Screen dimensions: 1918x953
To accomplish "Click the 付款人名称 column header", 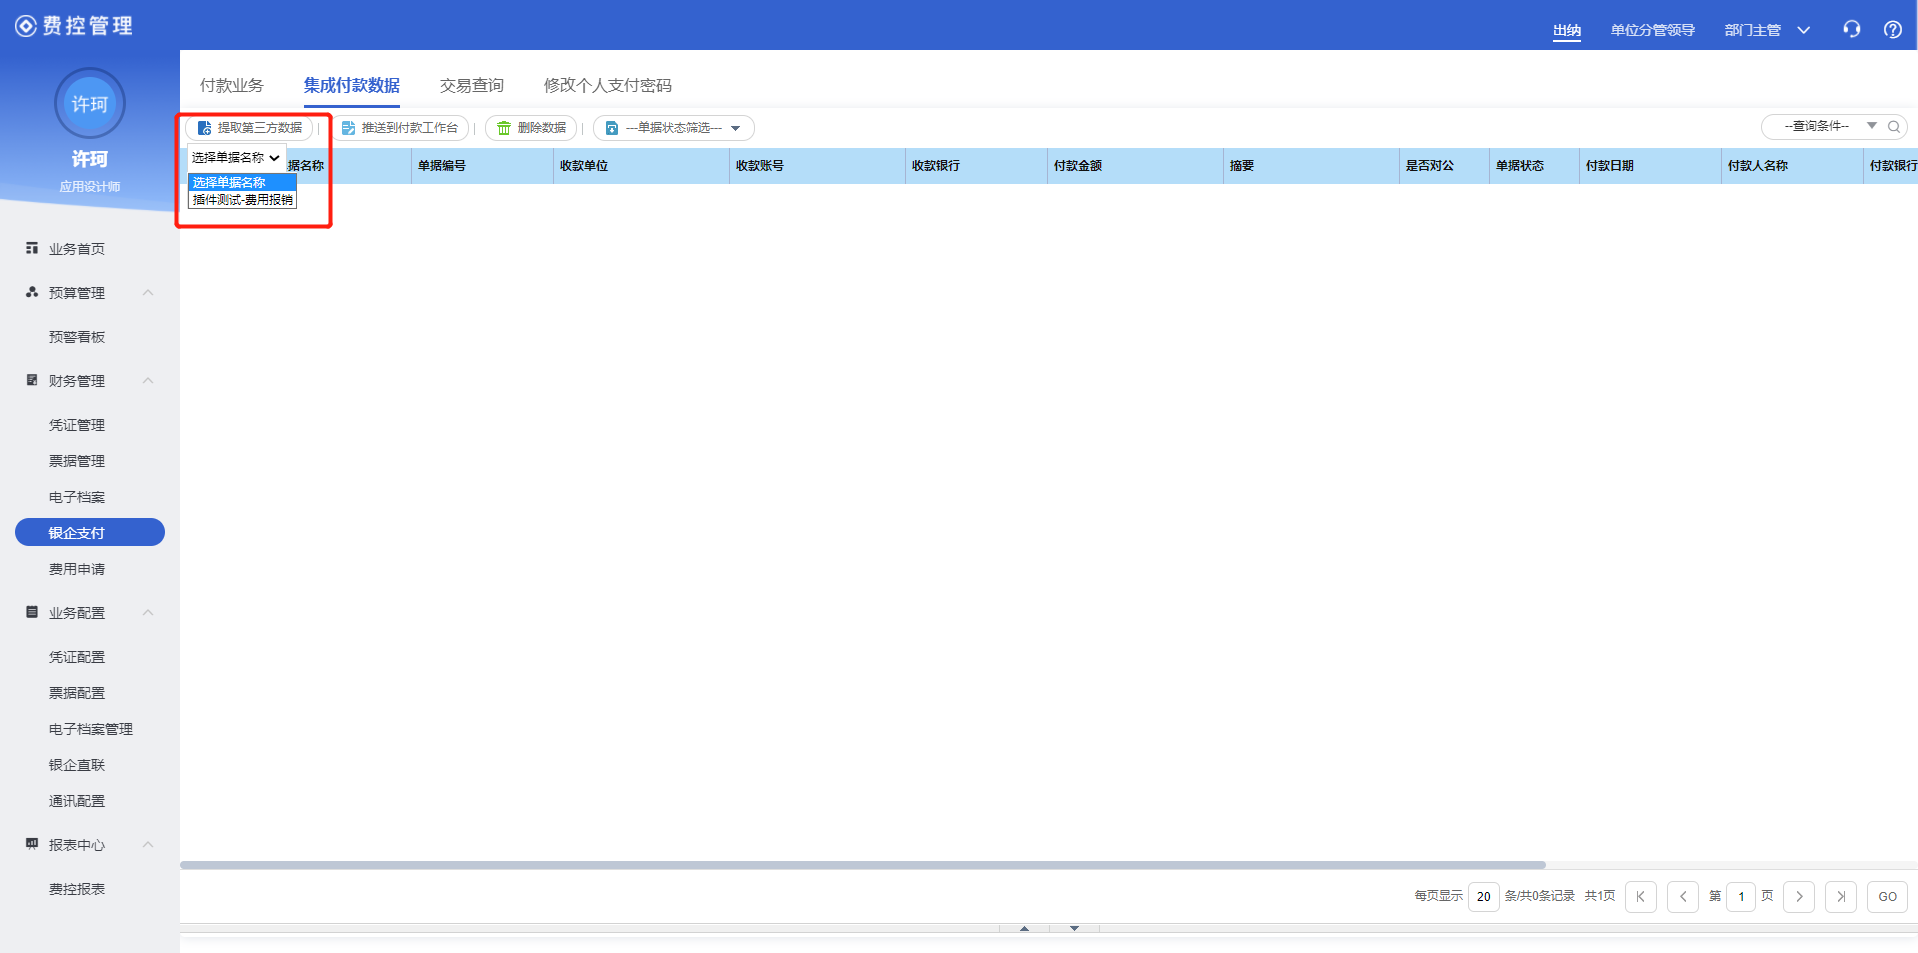I will tap(1792, 166).
